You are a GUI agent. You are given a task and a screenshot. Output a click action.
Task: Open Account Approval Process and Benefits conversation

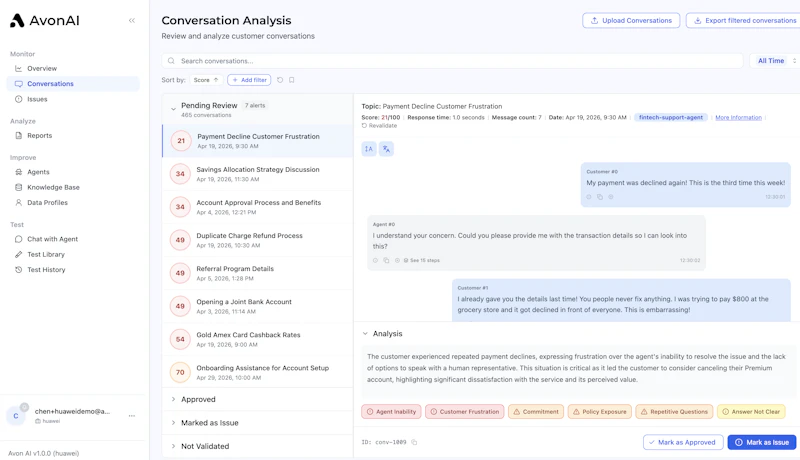tap(258, 207)
